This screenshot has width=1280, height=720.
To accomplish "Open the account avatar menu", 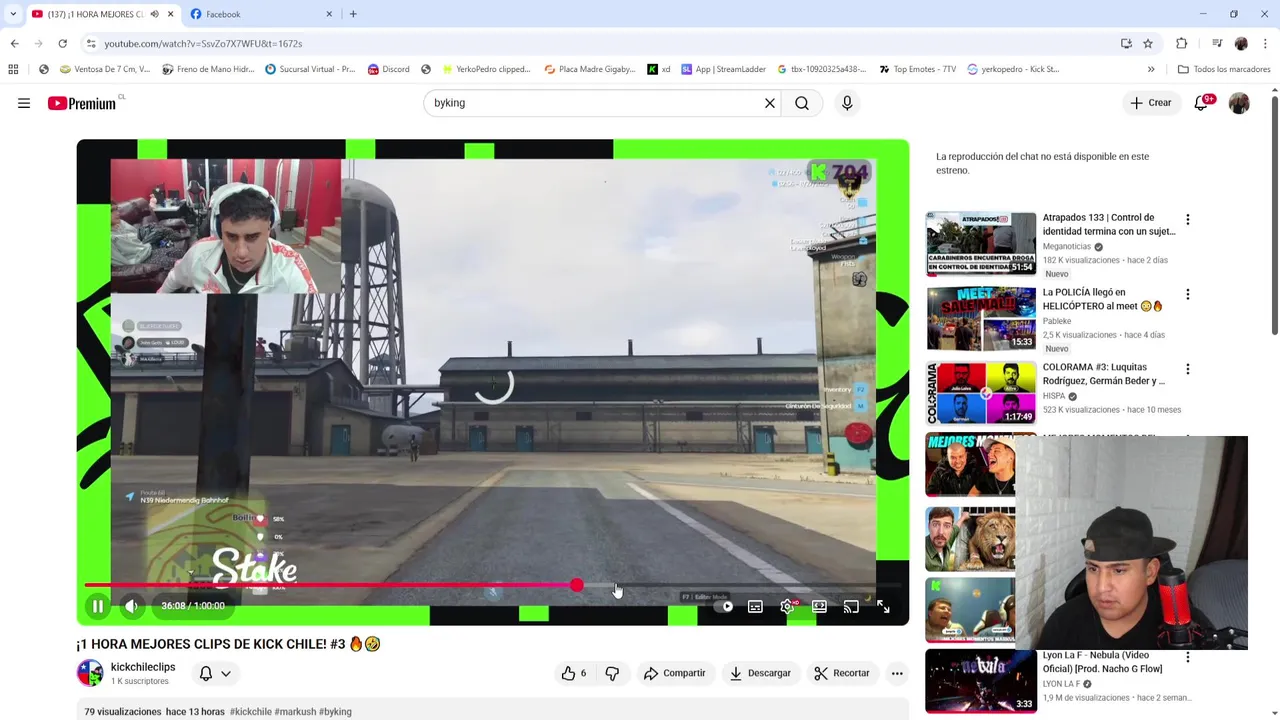I will (1239, 103).
